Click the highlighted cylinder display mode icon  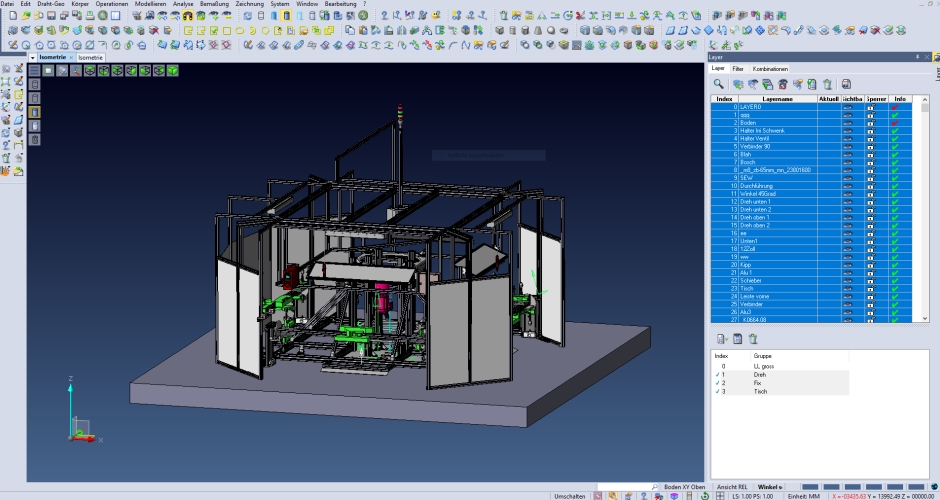click(x=286, y=16)
